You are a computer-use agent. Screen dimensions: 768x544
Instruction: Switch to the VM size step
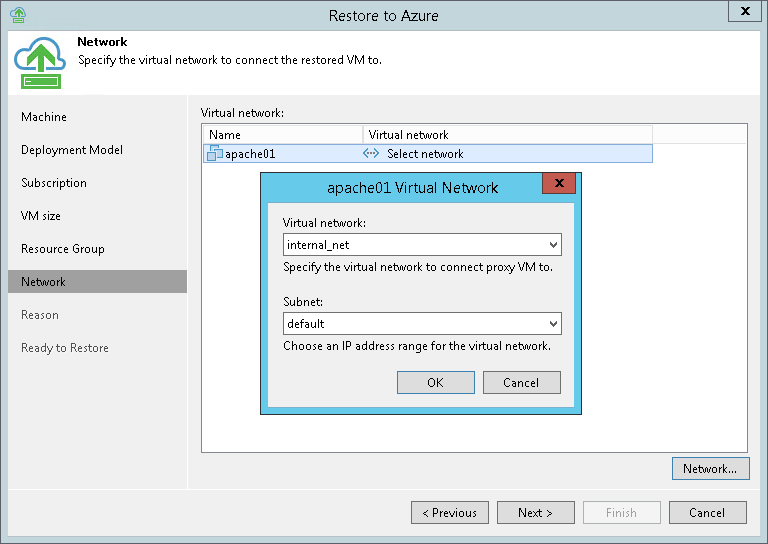41,216
